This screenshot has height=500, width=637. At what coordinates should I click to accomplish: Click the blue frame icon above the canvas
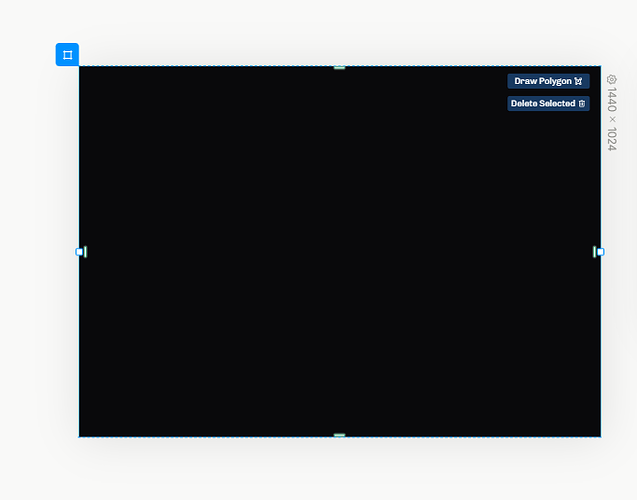coord(67,55)
